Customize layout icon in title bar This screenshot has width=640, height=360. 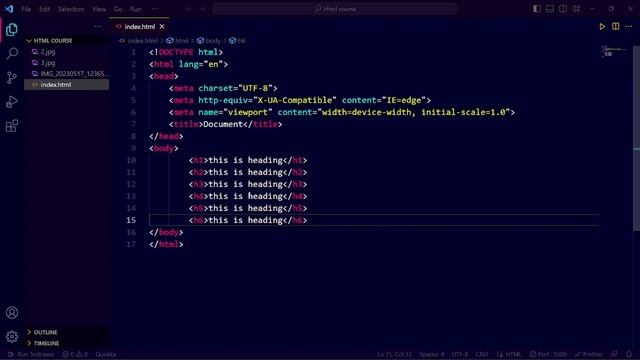click(x=576, y=9)
